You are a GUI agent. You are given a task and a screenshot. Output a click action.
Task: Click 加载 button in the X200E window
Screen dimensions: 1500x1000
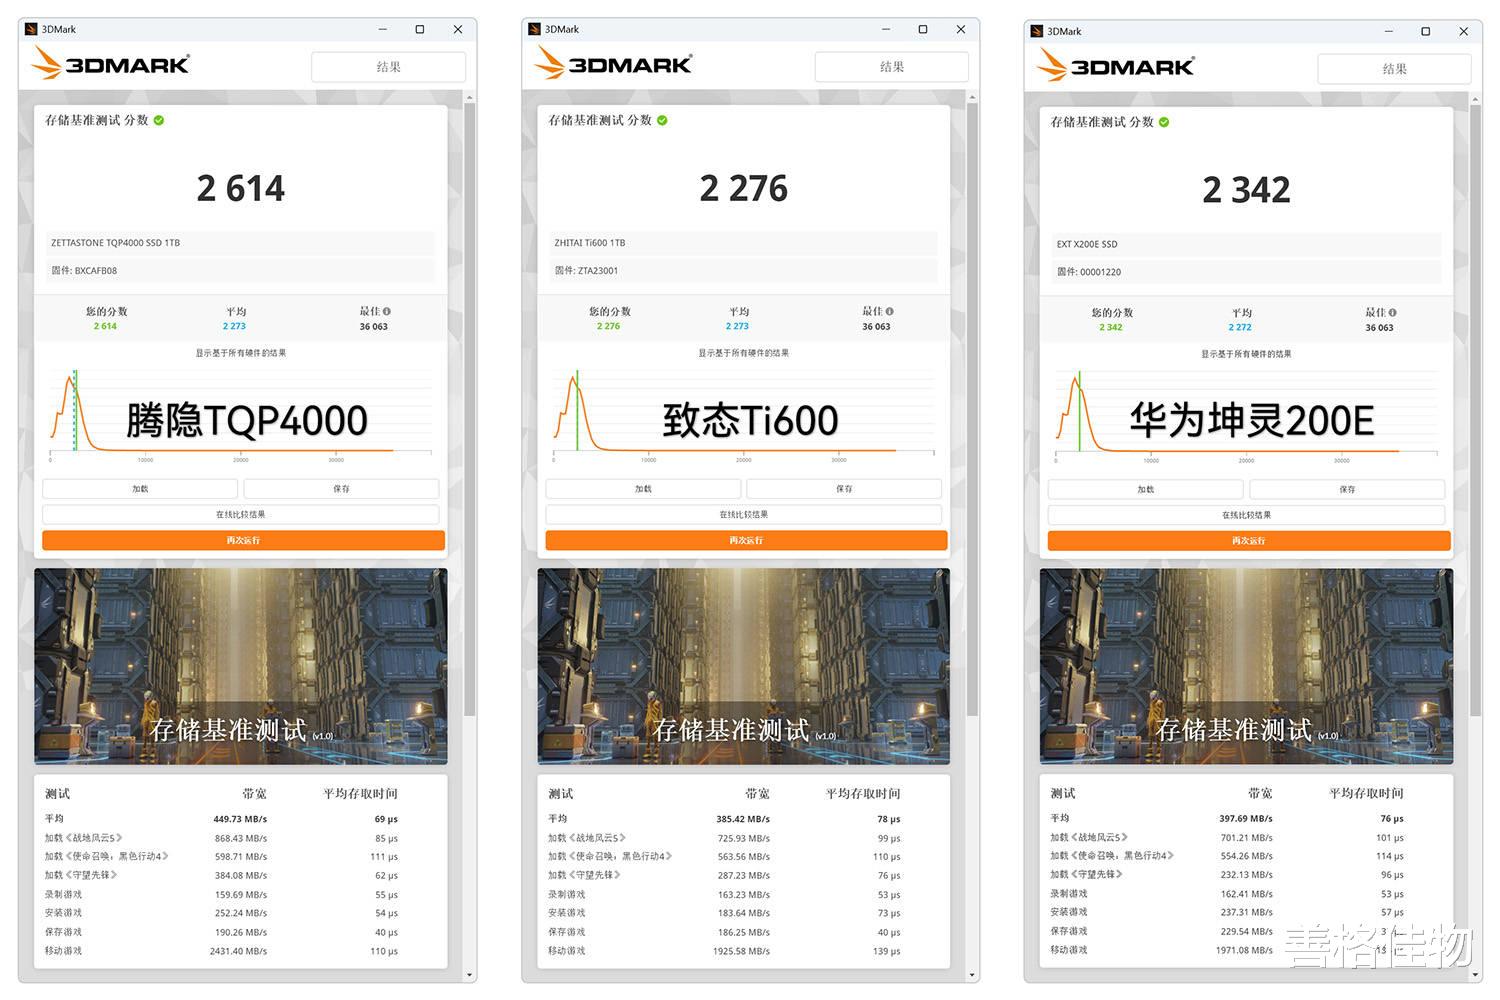coord(1146,490)
